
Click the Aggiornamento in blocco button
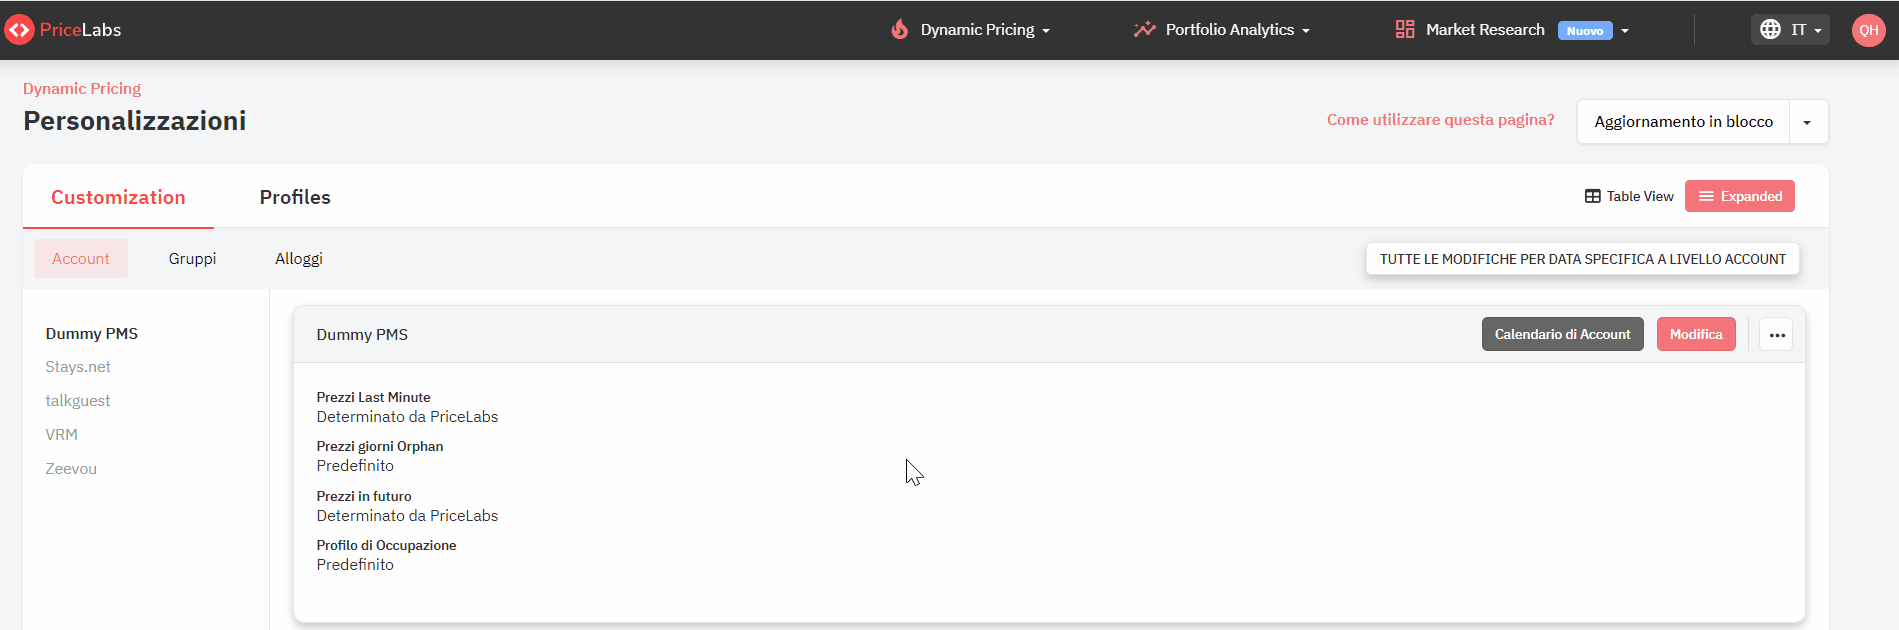1684,122
